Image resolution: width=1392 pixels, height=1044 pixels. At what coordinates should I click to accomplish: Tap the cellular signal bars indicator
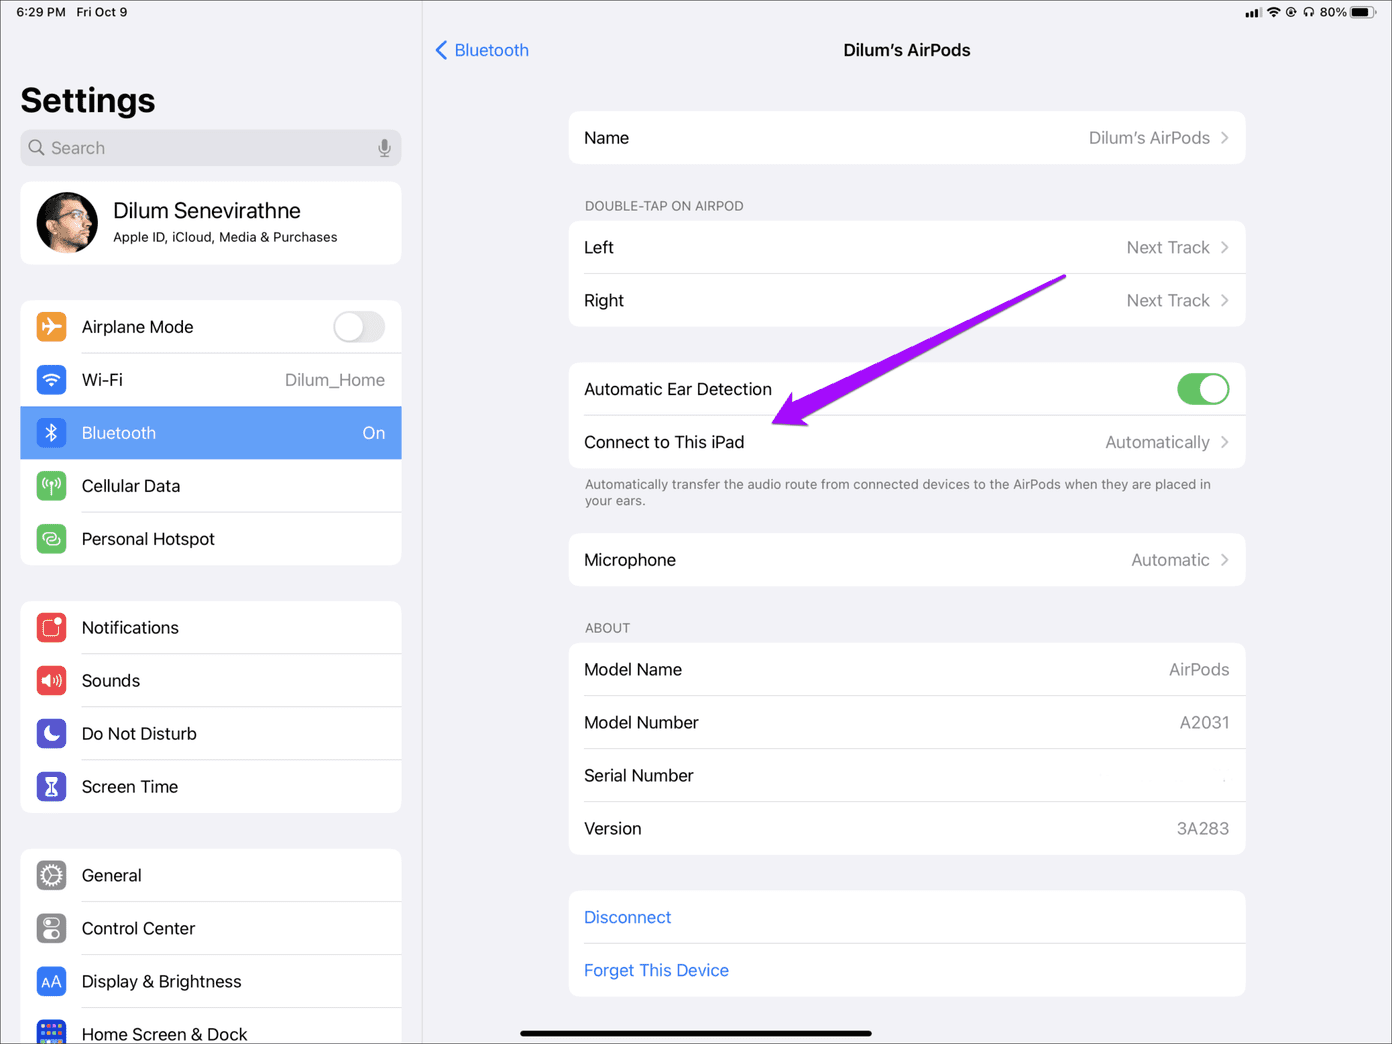(1252, 12)
